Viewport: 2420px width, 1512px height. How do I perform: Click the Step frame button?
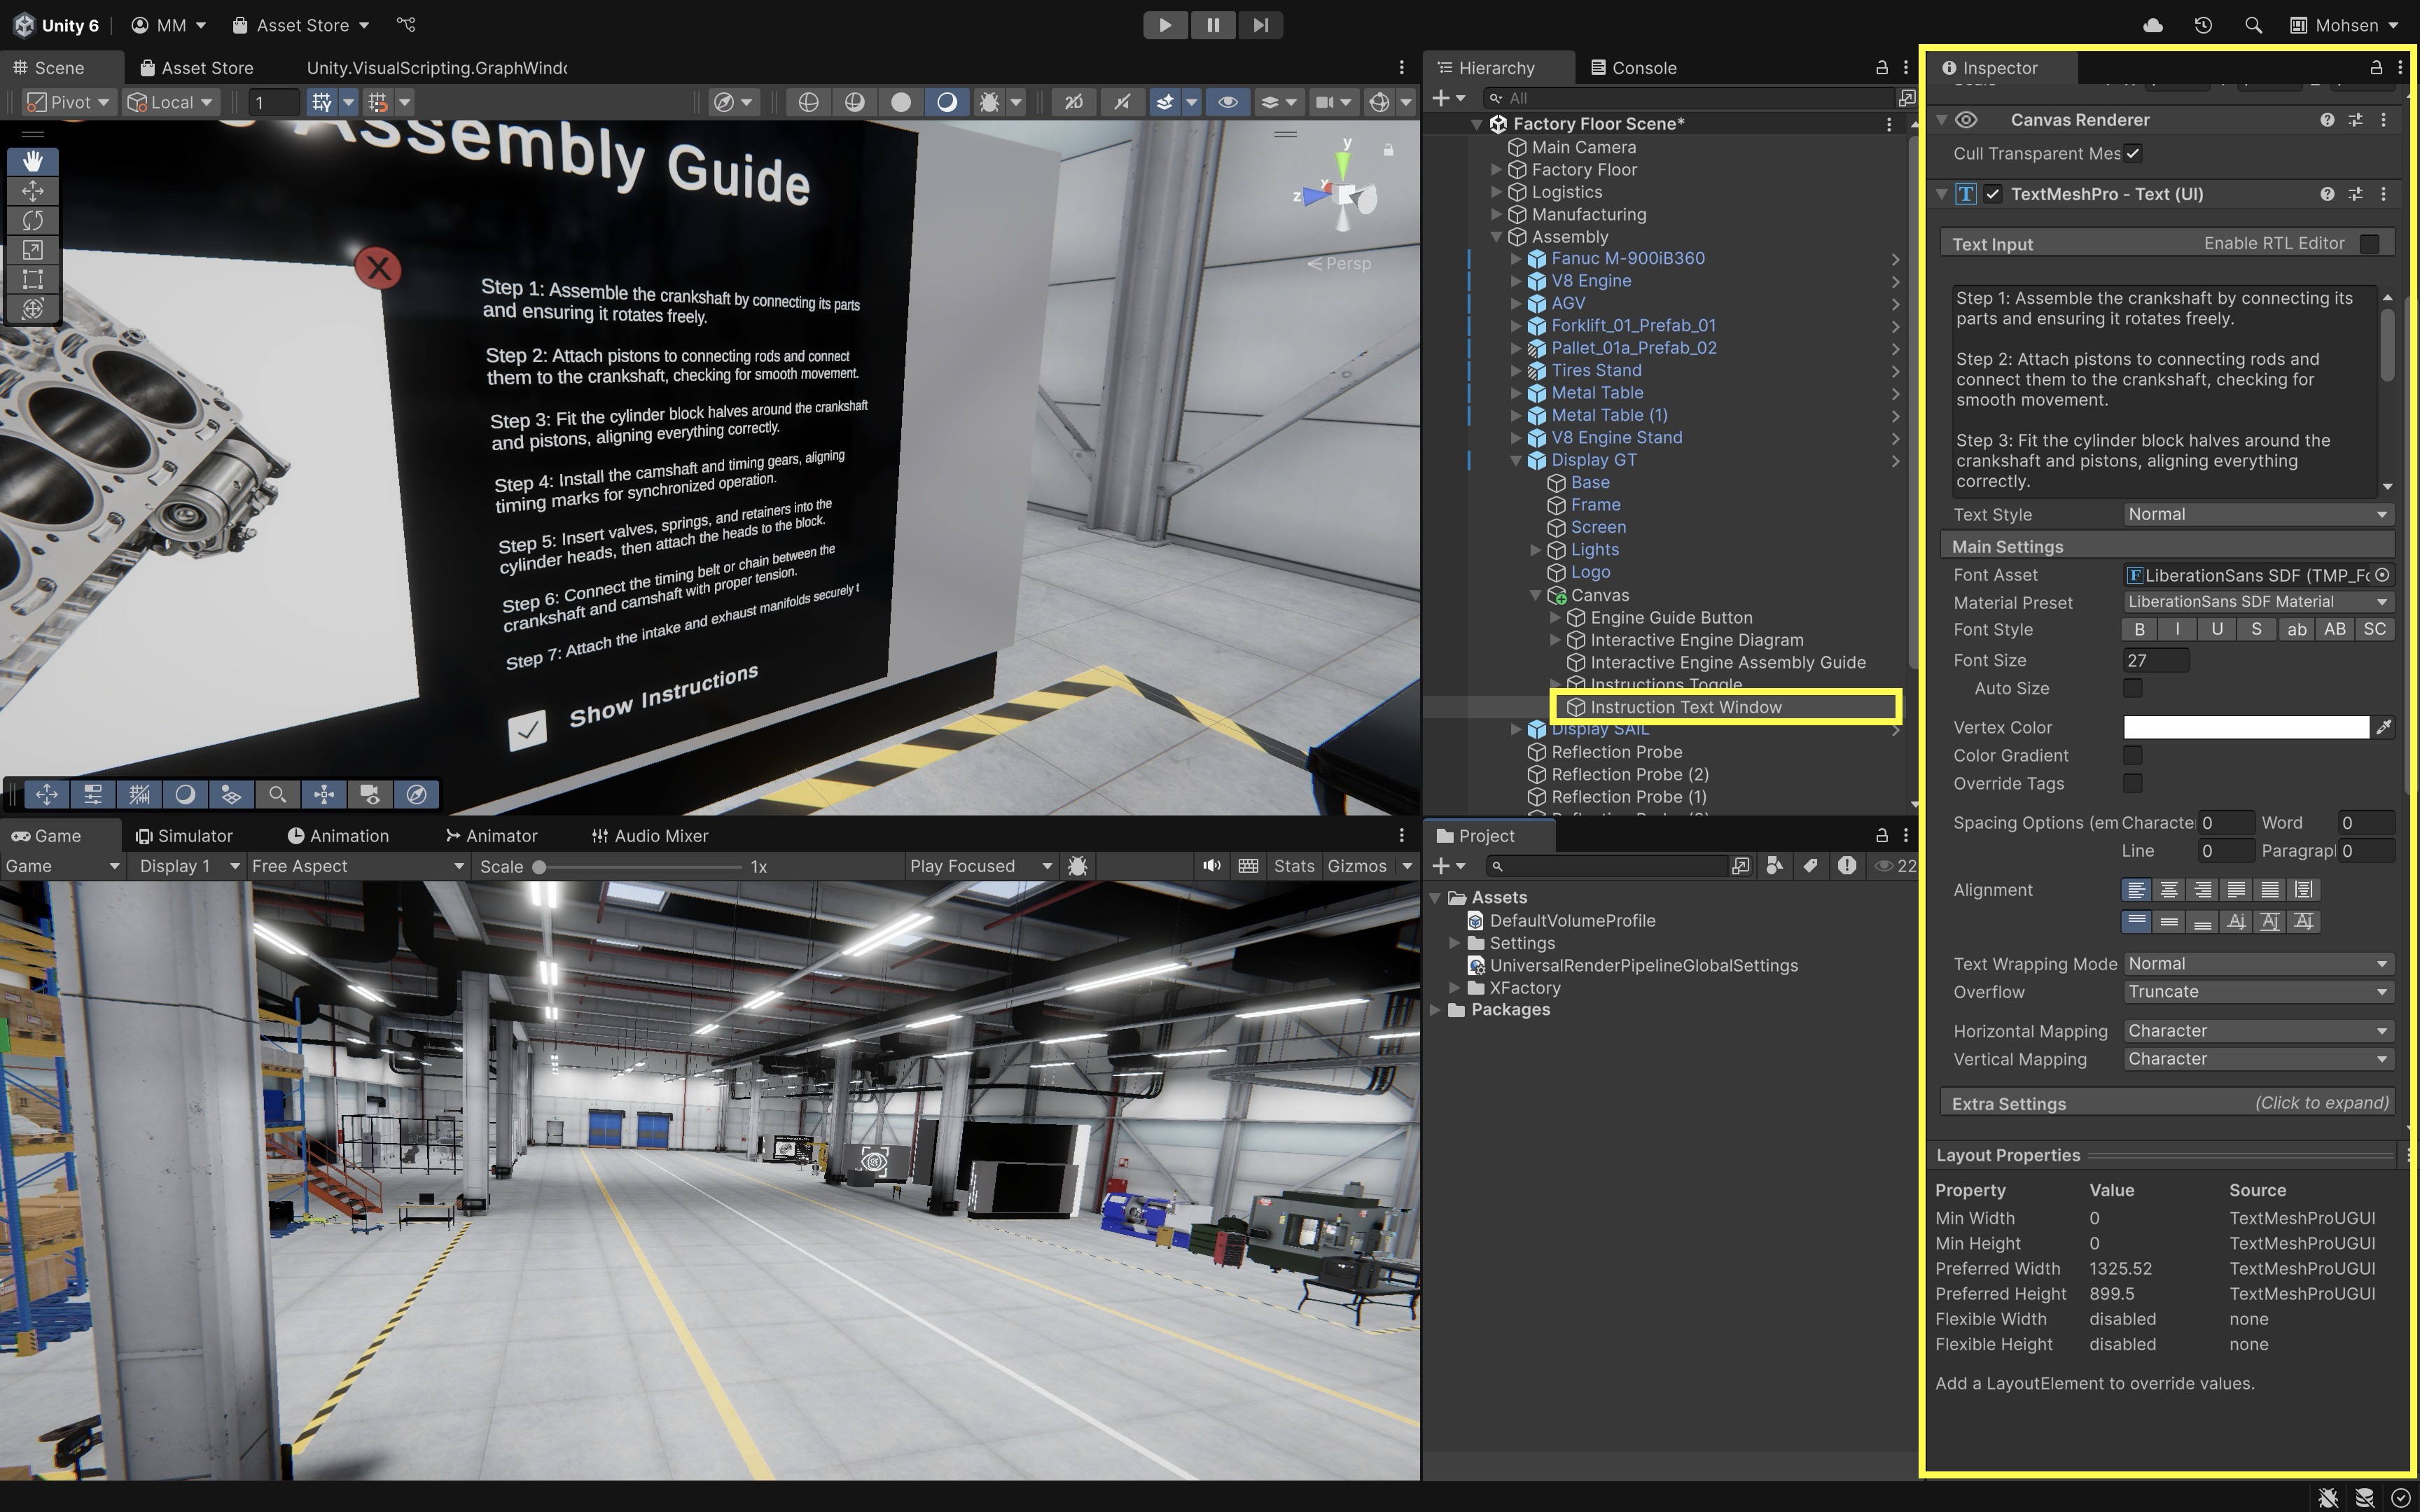1260,25
